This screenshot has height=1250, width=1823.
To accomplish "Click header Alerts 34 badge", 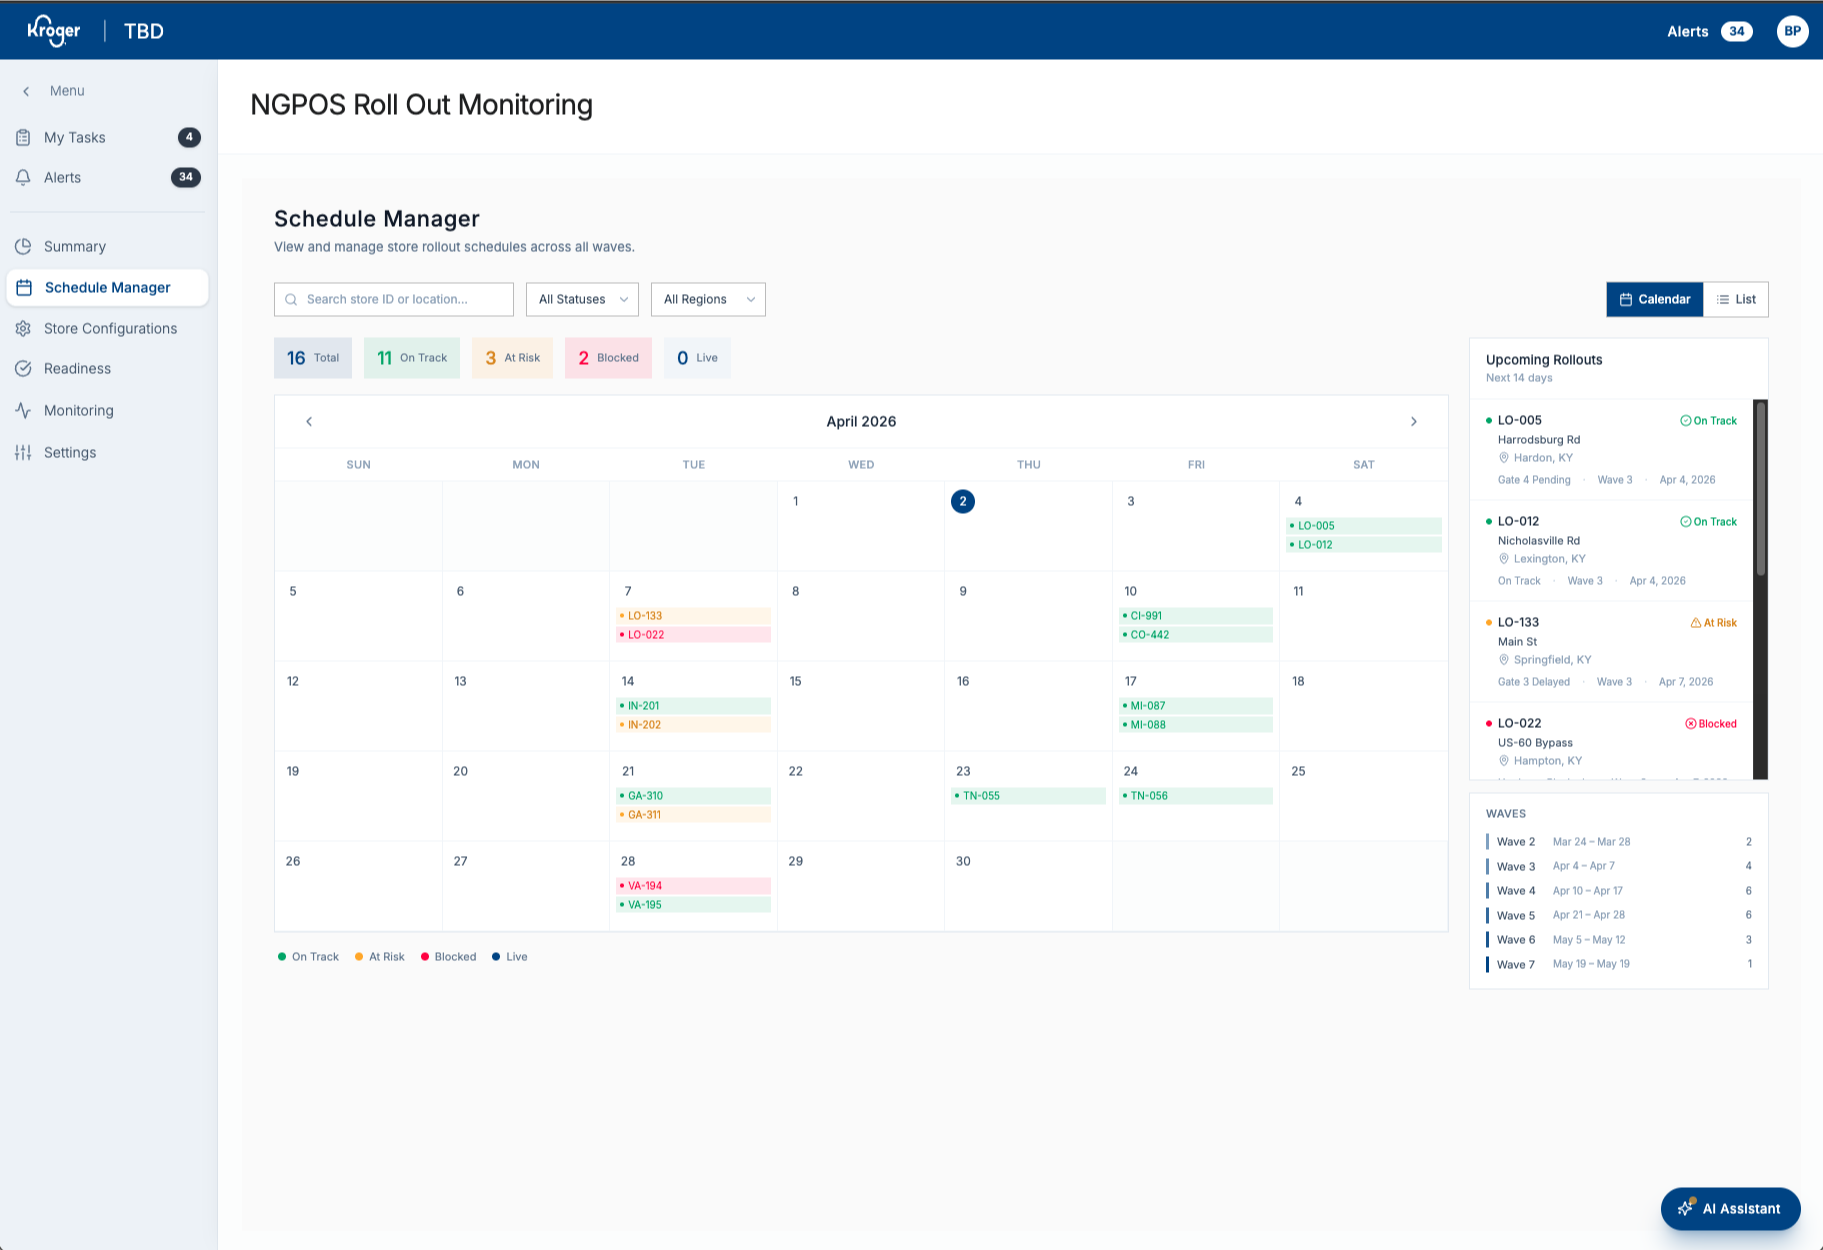I will point(1736,31).
